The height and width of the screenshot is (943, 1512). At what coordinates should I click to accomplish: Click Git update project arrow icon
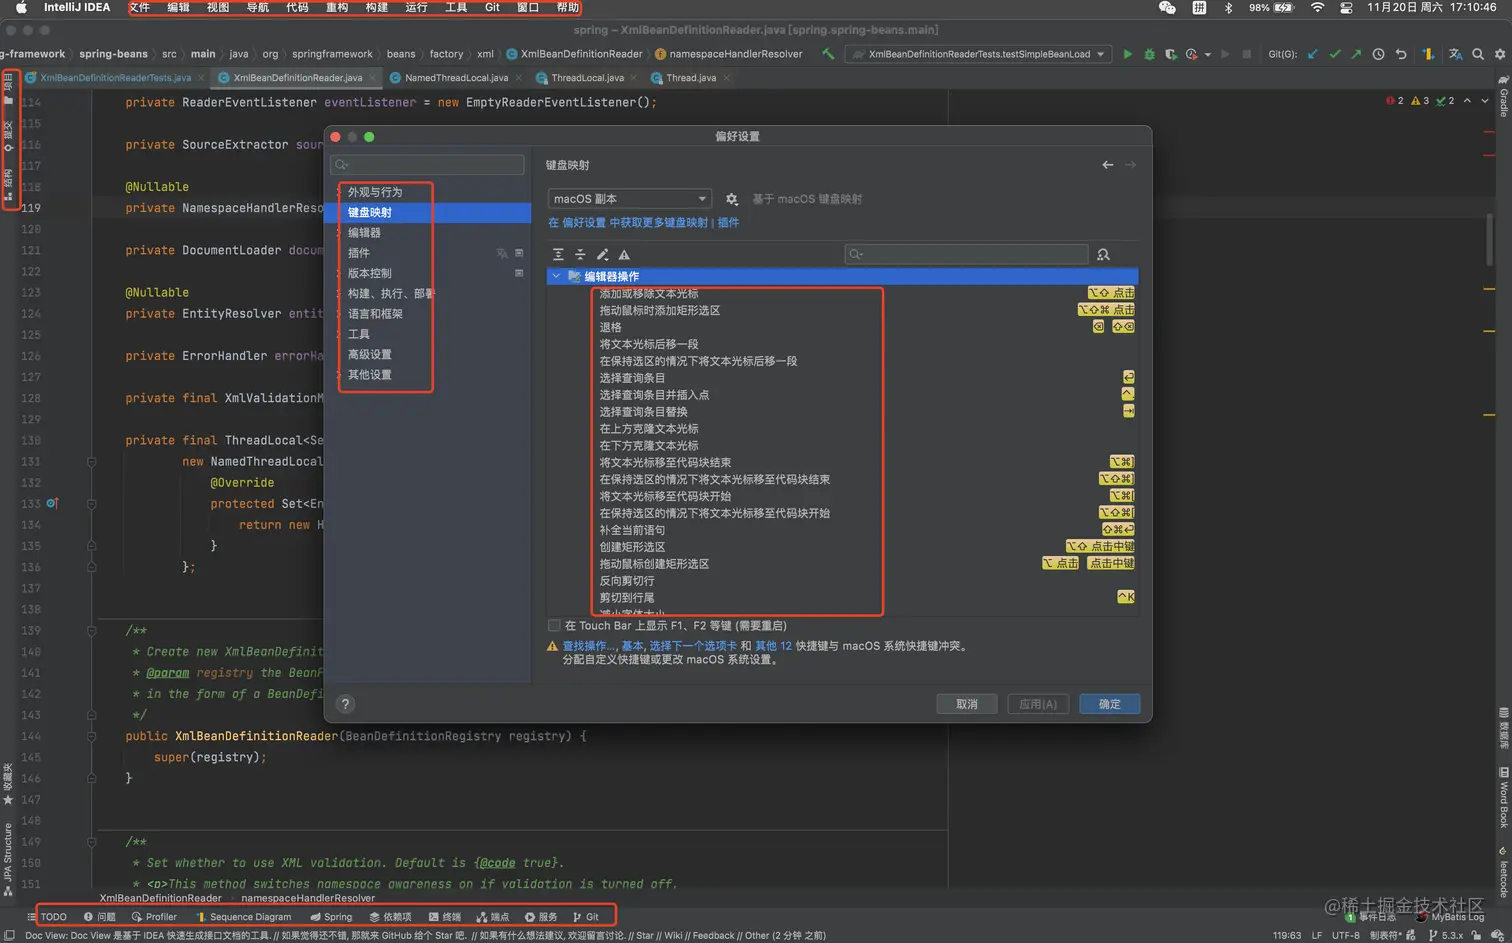click(1313, 54)
